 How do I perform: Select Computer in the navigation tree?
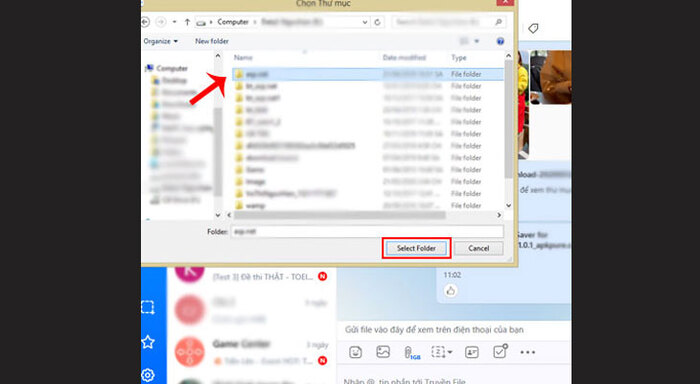click(x=167, y=68)
